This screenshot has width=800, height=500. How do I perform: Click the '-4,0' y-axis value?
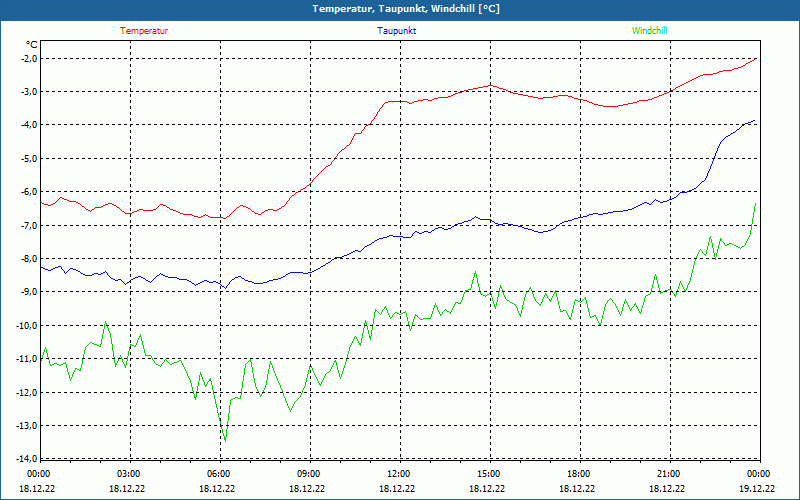click(x=29, y=125)
